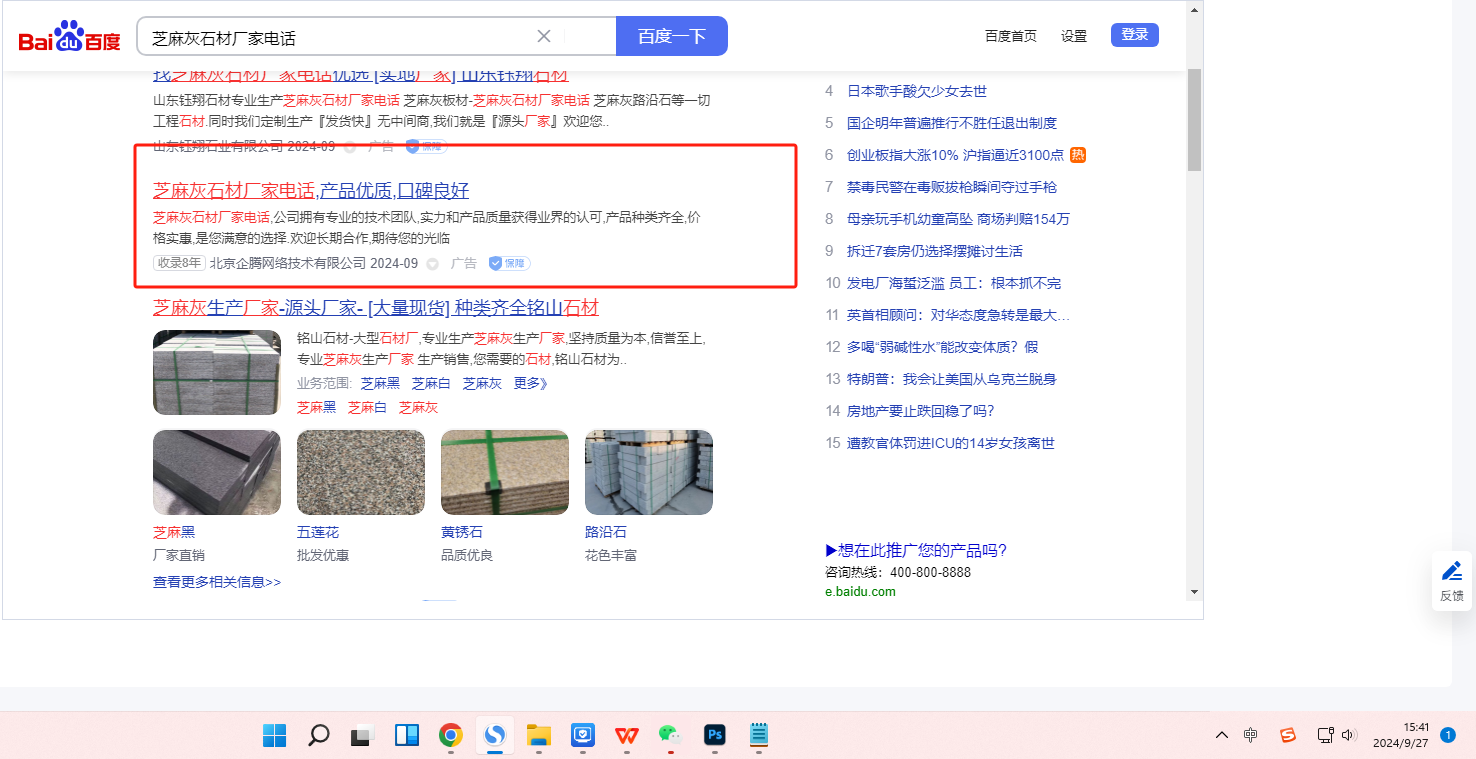Click the 黄锈石 caption link
Image resolution: width=1476 pixels, height=759 pixels.
[x=462, y=532]
